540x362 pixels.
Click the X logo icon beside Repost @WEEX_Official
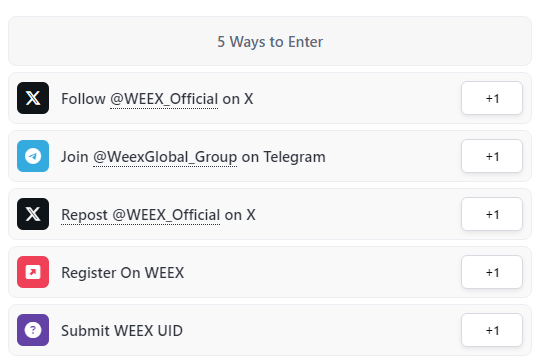[x=33, y=214]
